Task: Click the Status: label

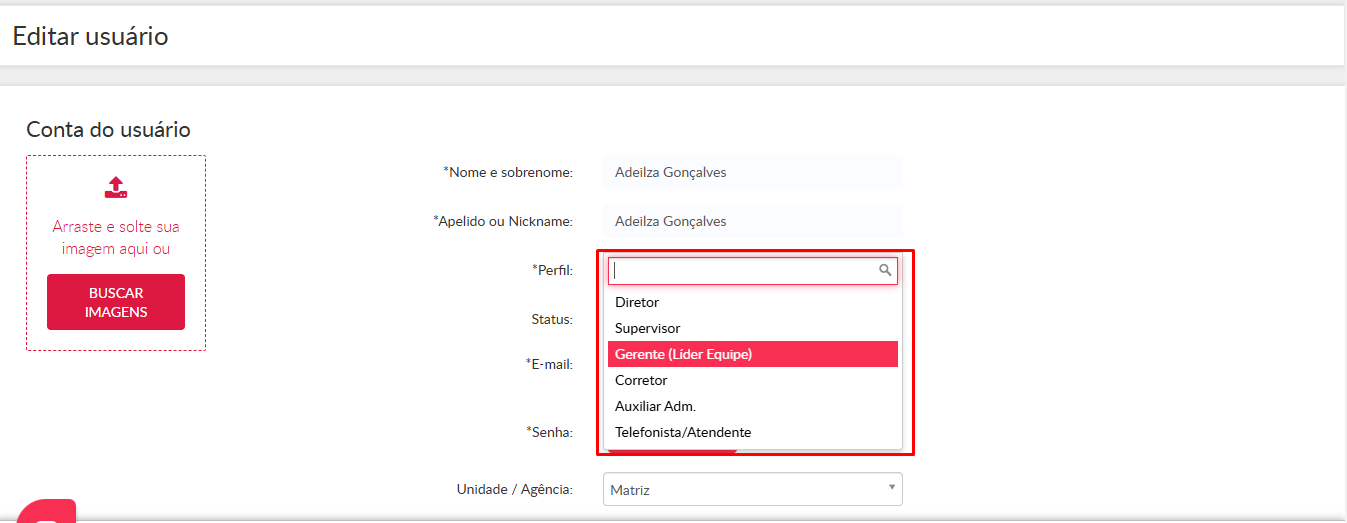Action: [552, 320]
